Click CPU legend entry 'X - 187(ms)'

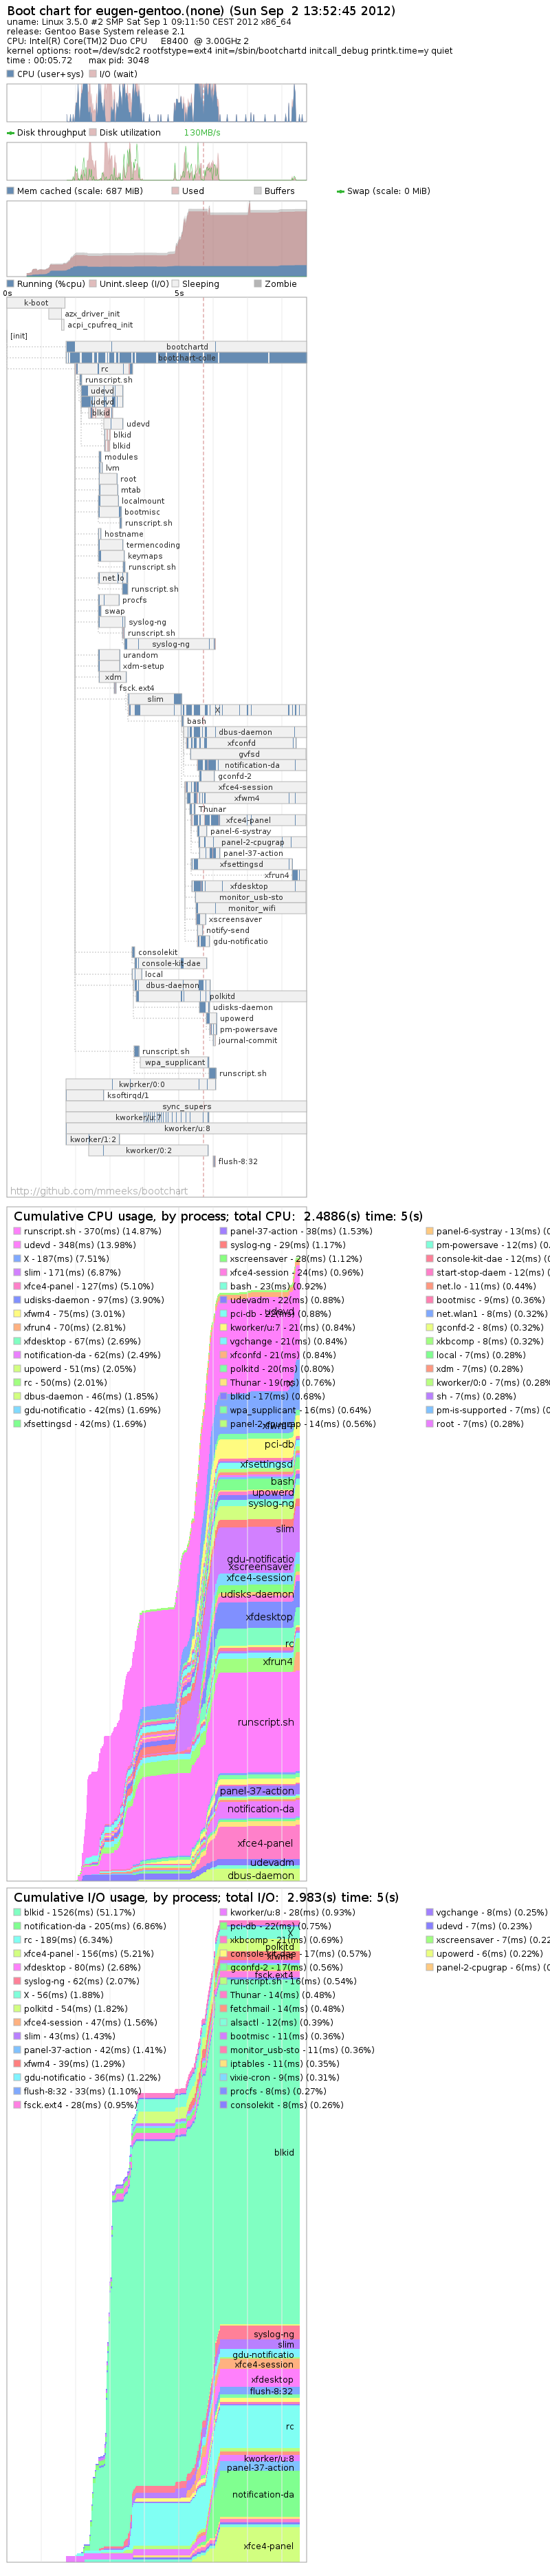61,1258
